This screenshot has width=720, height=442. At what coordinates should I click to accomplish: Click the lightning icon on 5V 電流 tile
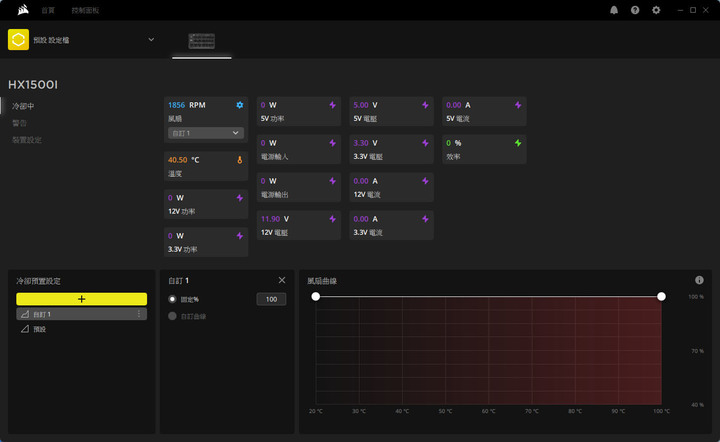(518, 105)
